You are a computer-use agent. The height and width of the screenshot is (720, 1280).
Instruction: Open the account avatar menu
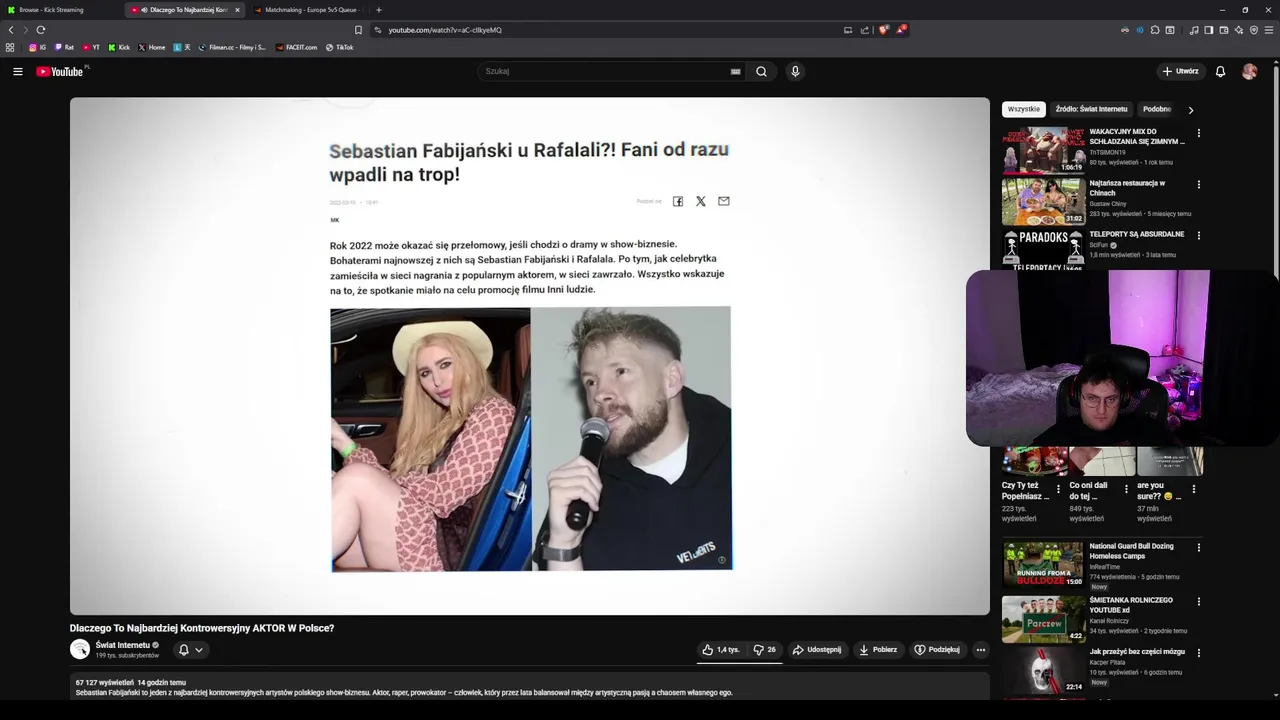point(1249,71)
